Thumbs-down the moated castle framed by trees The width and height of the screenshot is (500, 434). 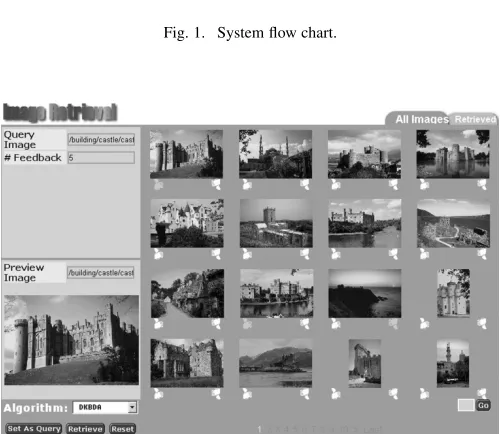coord(482,185)
